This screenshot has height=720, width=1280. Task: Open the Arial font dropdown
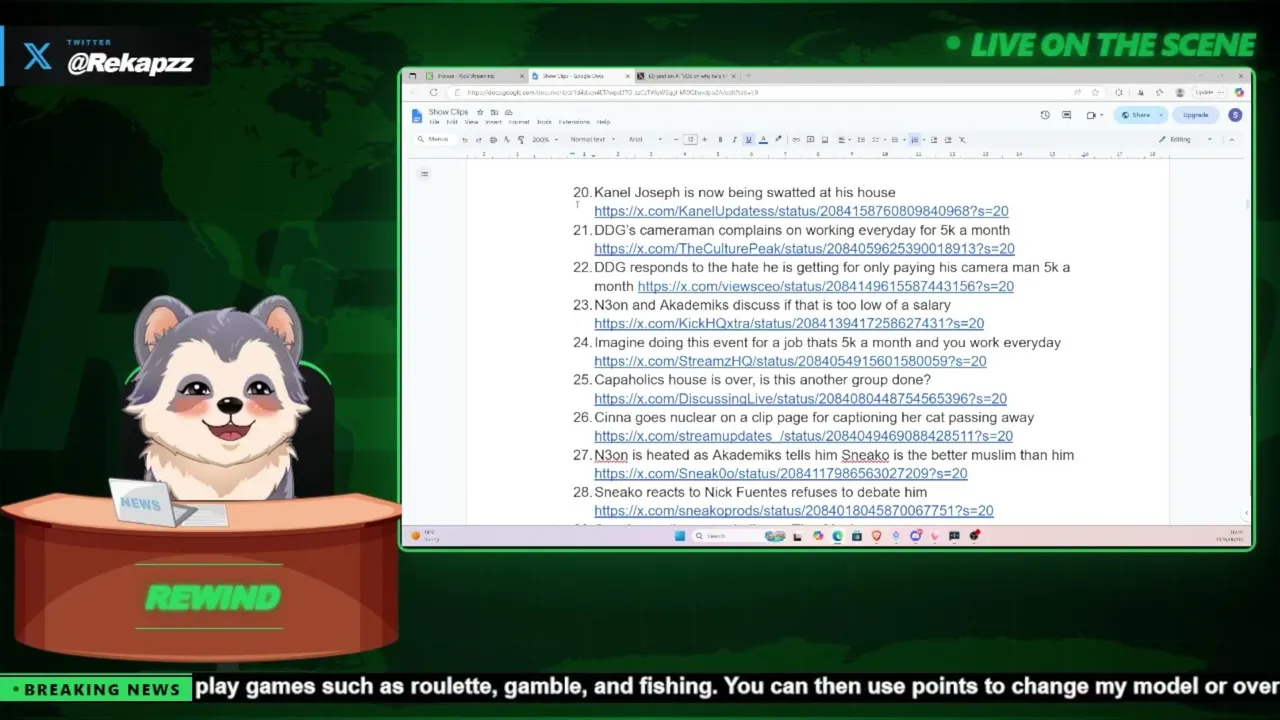[x=645, y=140]
